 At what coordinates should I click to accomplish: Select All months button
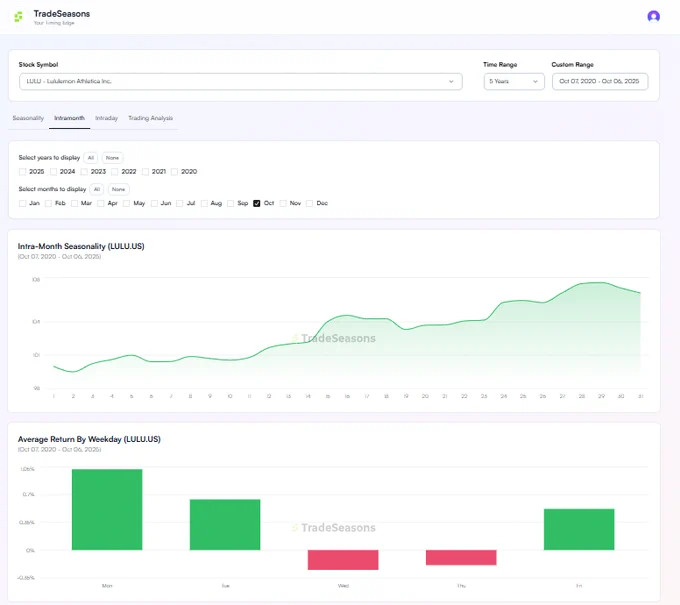[x=97, y=190]
